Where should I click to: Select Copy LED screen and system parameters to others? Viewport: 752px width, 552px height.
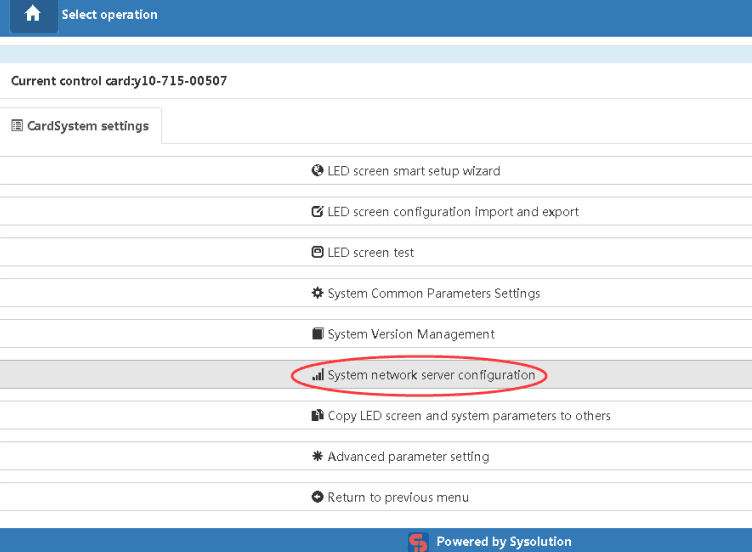coord(469,416)
